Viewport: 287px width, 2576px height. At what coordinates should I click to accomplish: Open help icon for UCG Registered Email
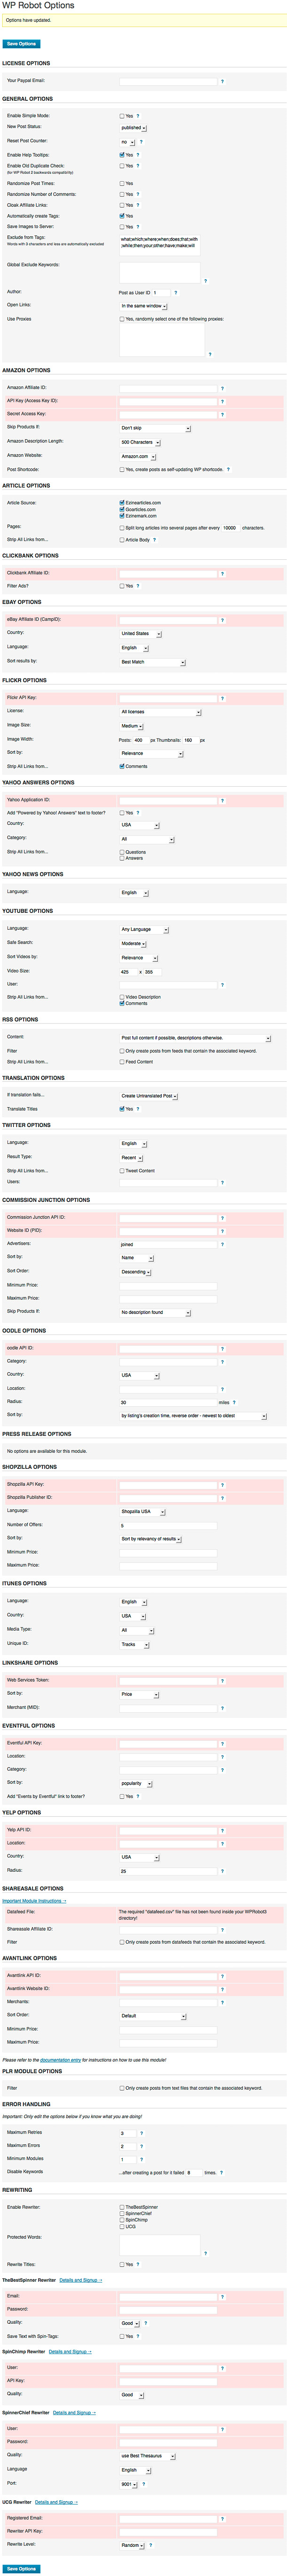click(x=222, y=2519)
